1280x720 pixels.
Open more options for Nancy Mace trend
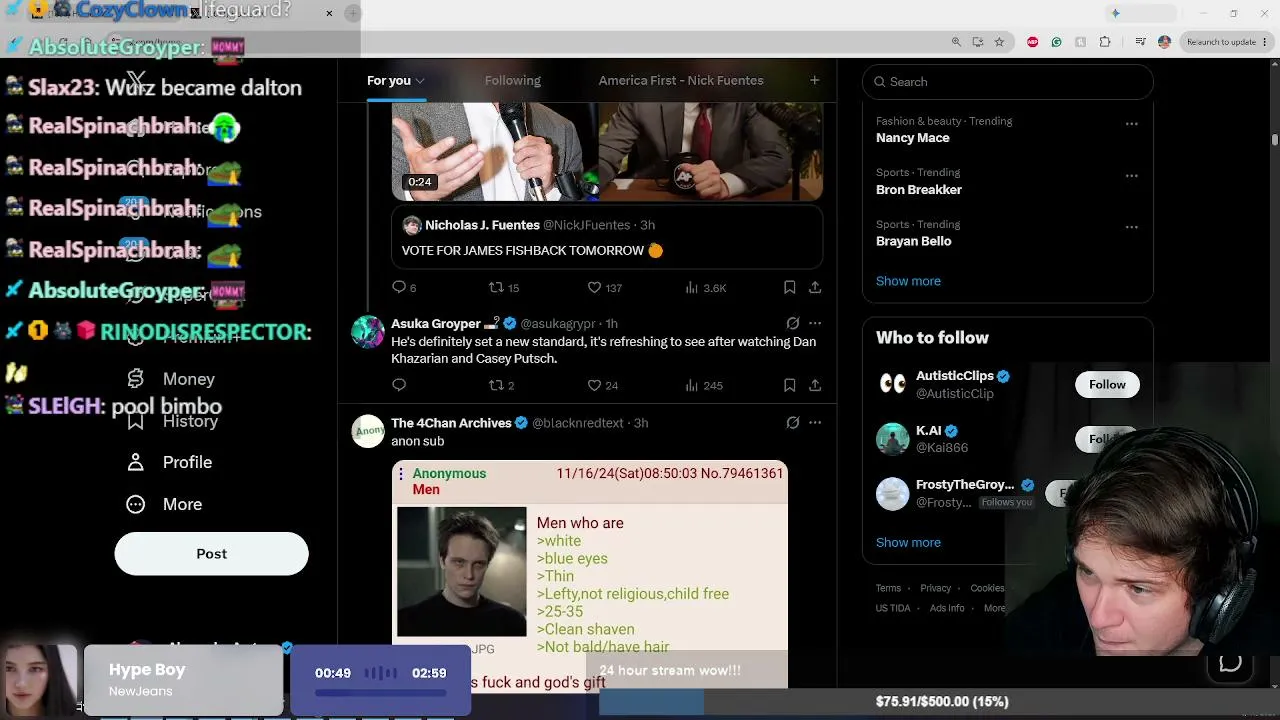click(1132, 124)
